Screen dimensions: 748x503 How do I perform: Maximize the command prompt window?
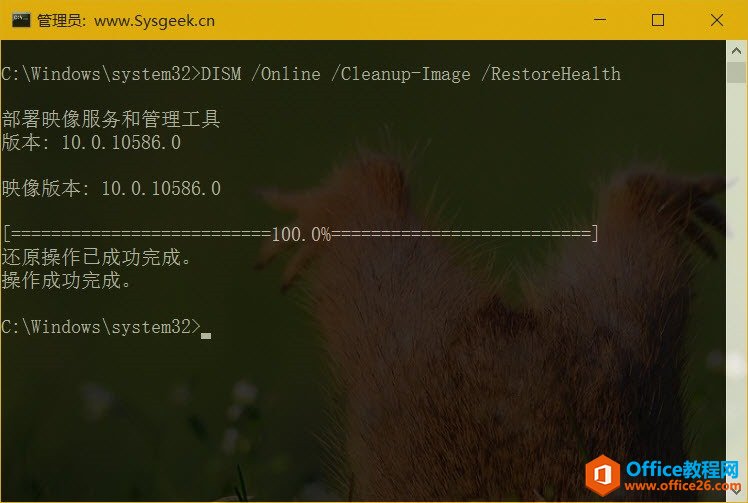(658, 20)
